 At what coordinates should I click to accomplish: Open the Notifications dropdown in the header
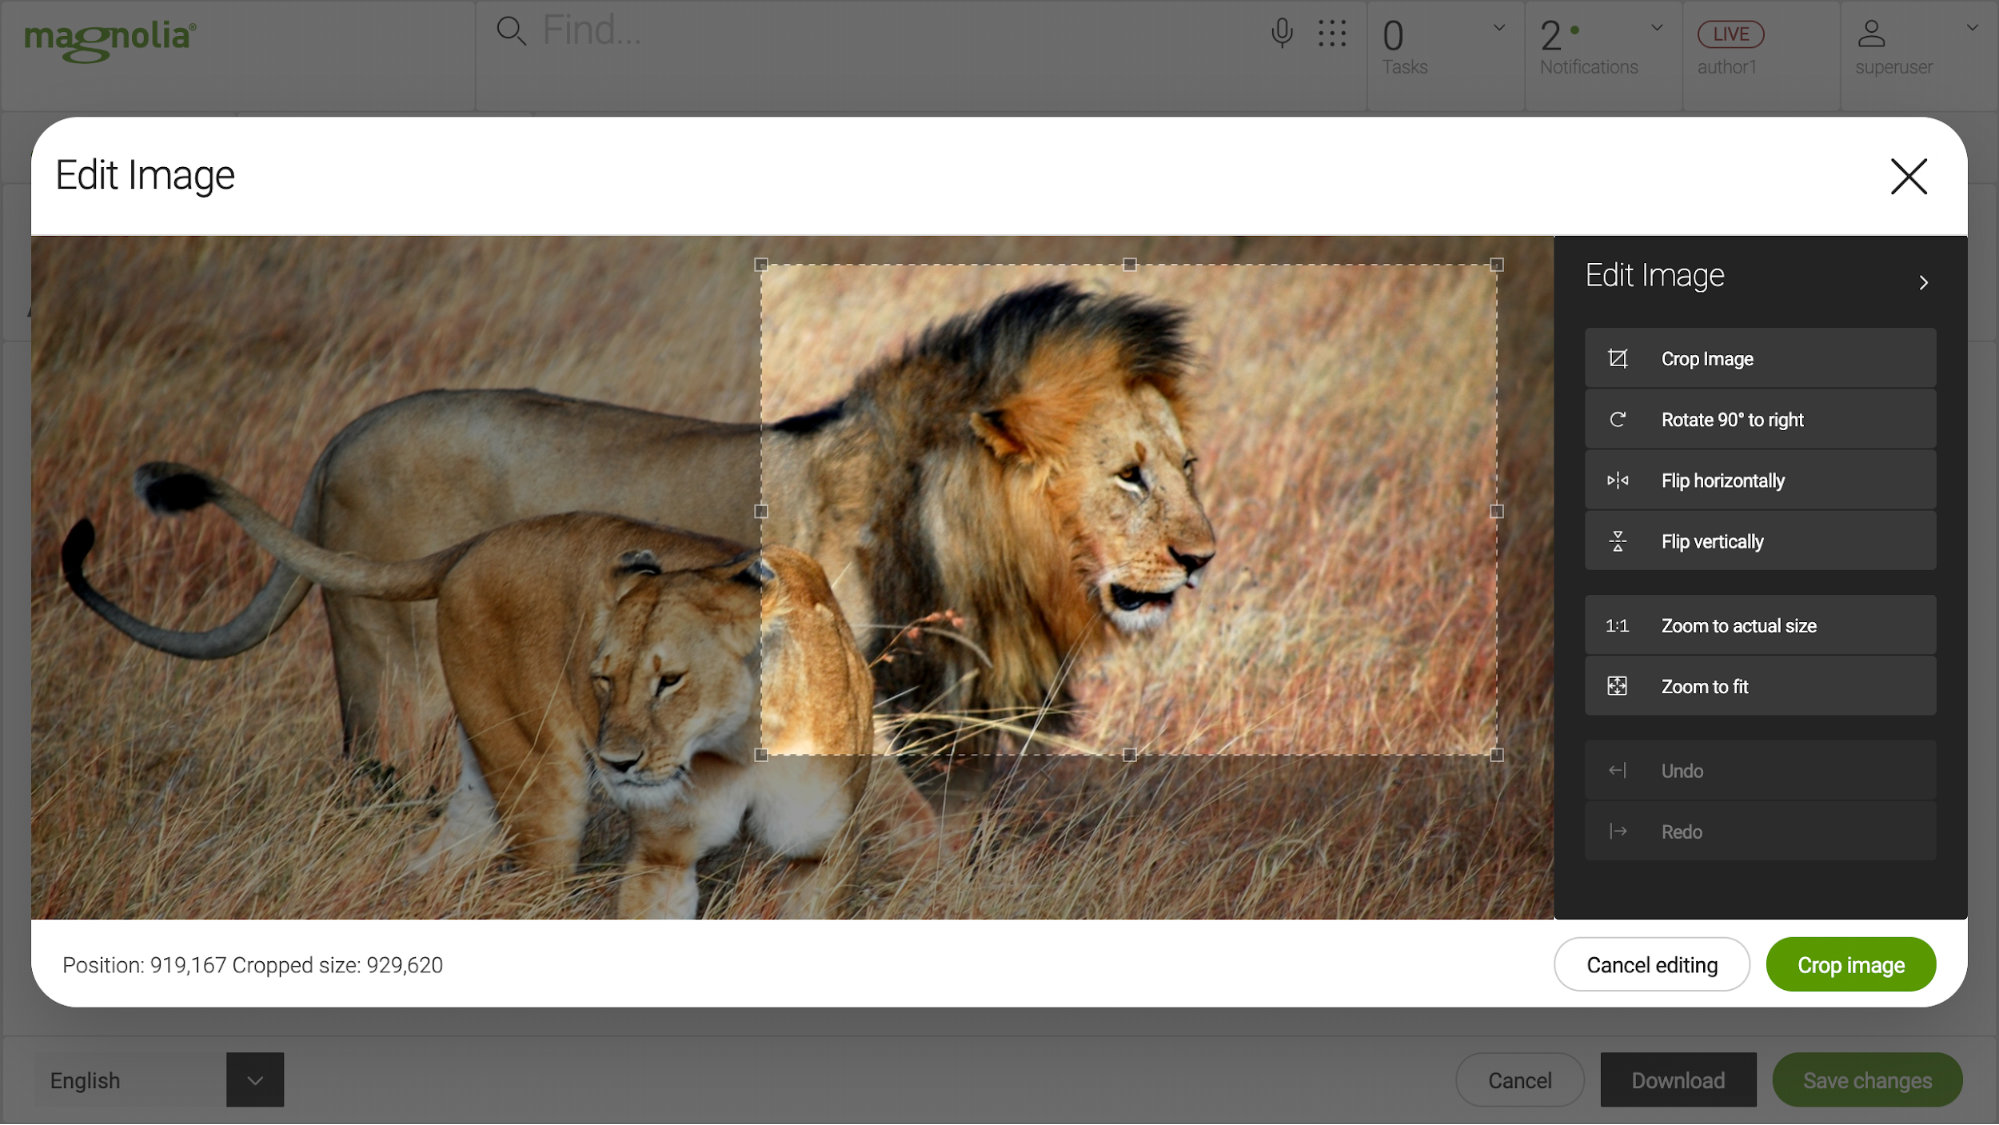pos(1655,27)
